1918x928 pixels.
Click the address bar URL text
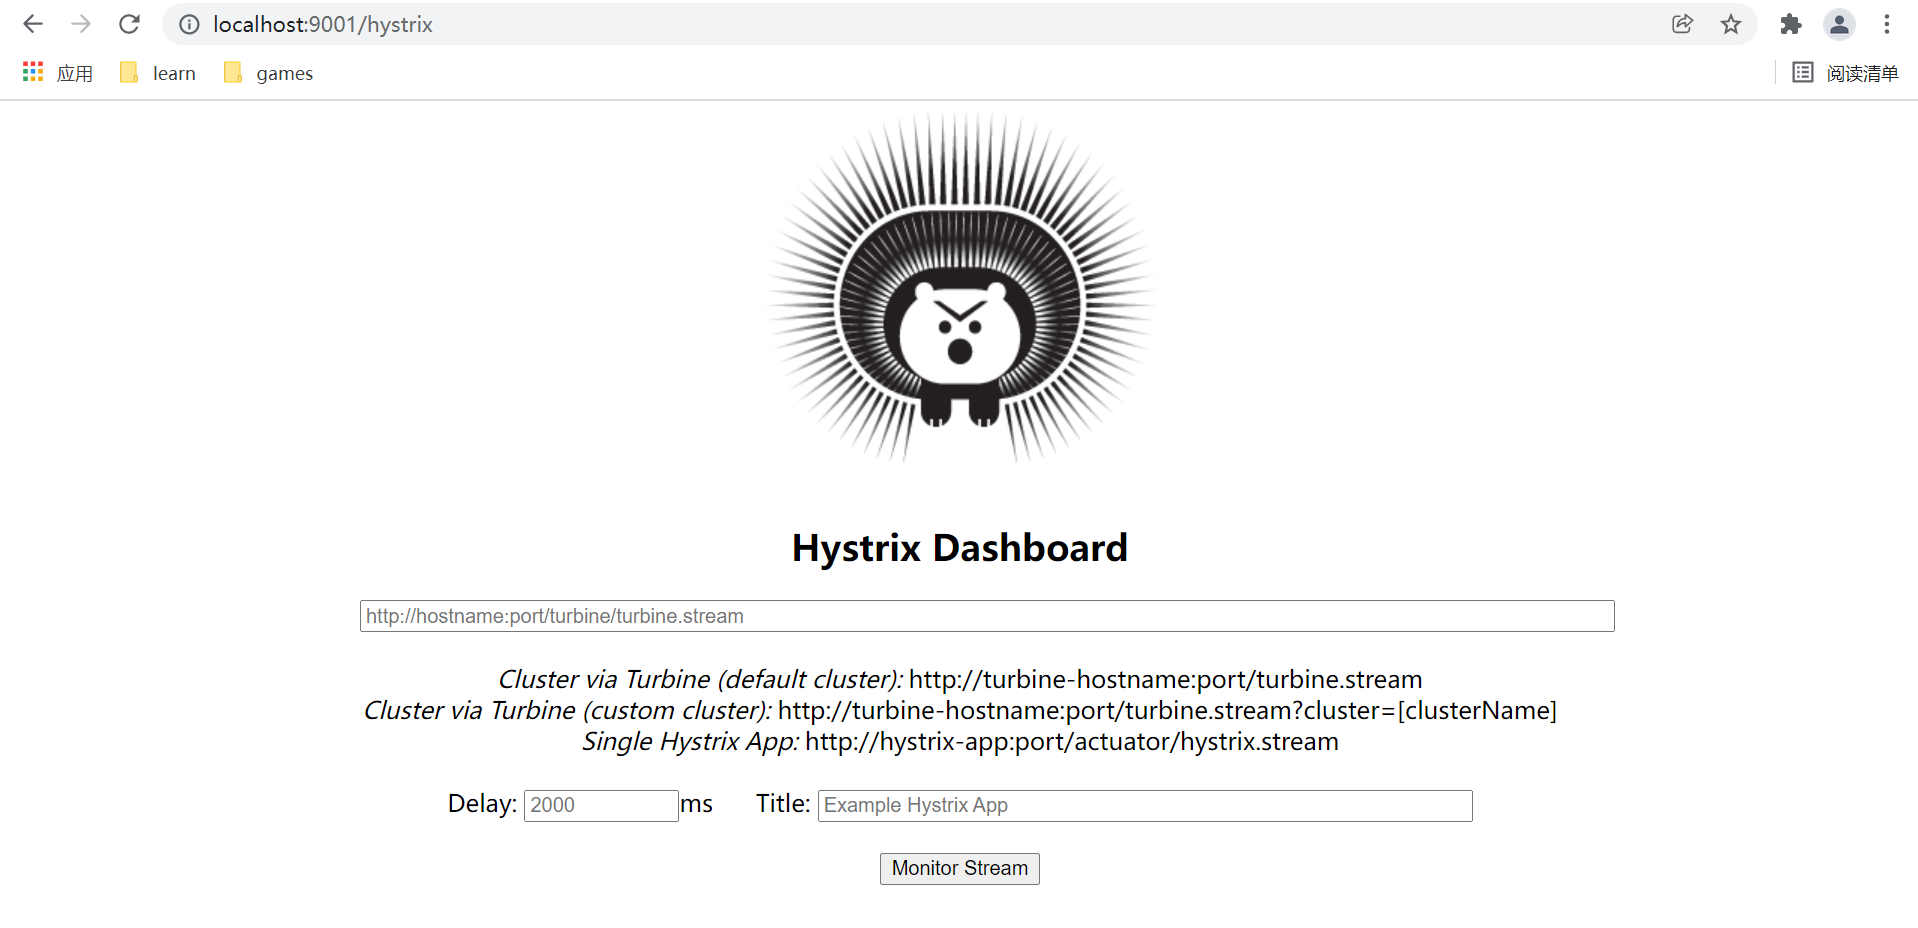tap(323, 25)
